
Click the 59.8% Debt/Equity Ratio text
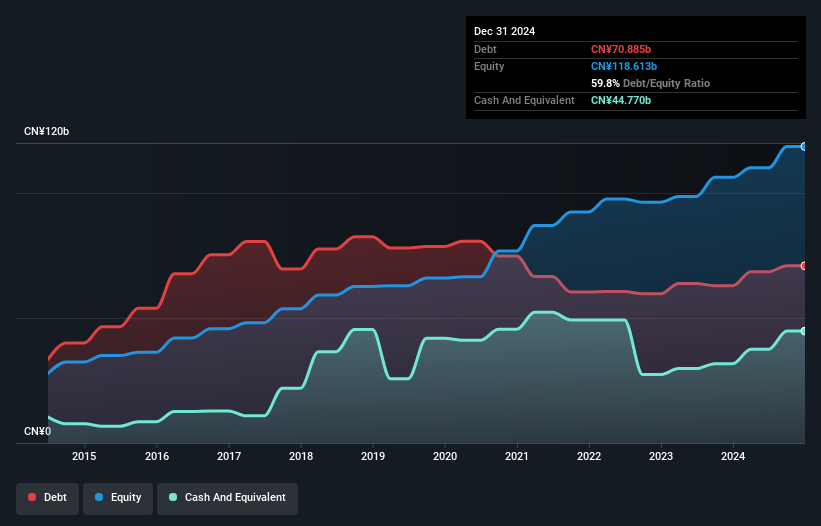click(650, 83)
